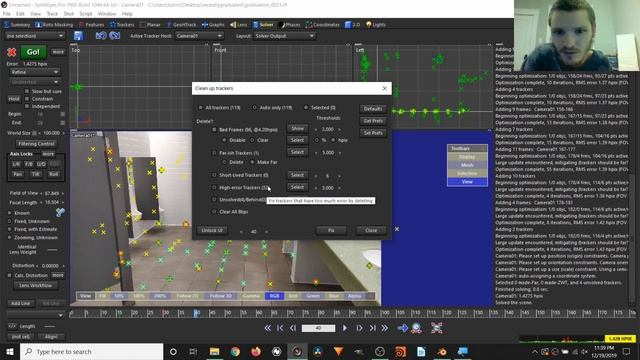This screenshot has width=640, height=360.
Task: Select the Auto only radio option
Action: [255, 108]
